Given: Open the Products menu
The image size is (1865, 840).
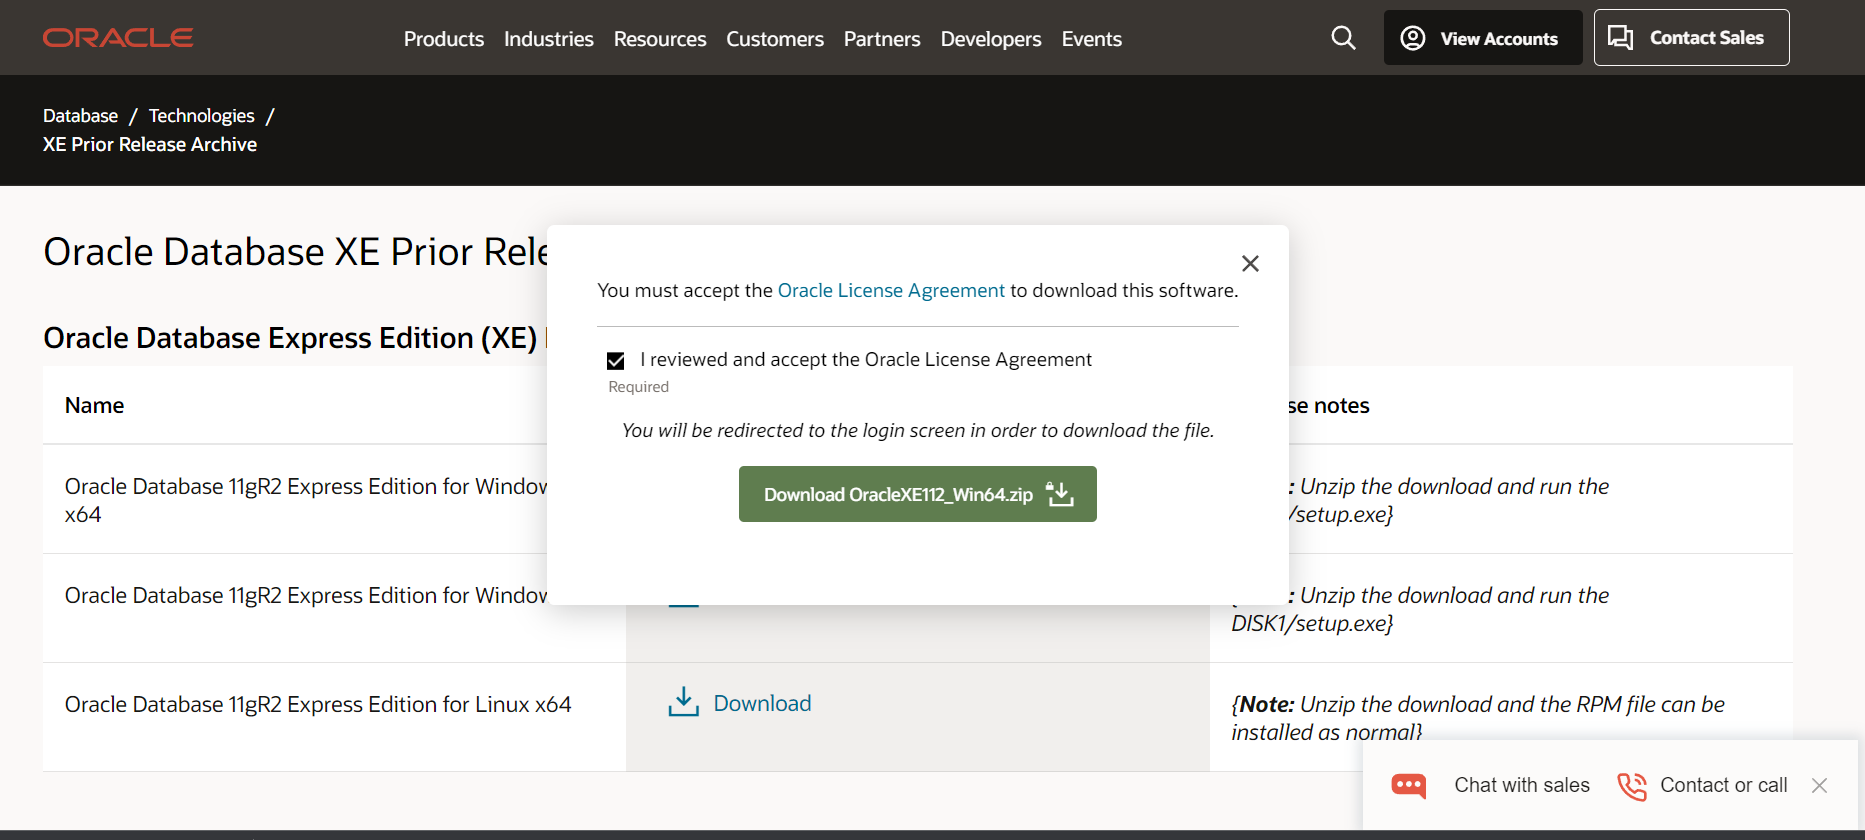Looking at the screenshot, I should point(444,39).
